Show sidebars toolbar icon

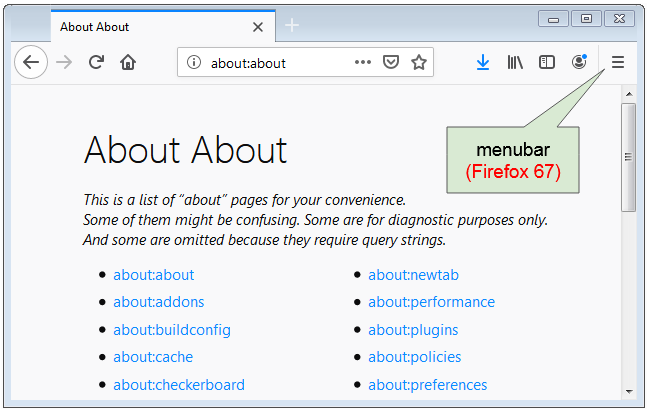[x=547, y=62]
